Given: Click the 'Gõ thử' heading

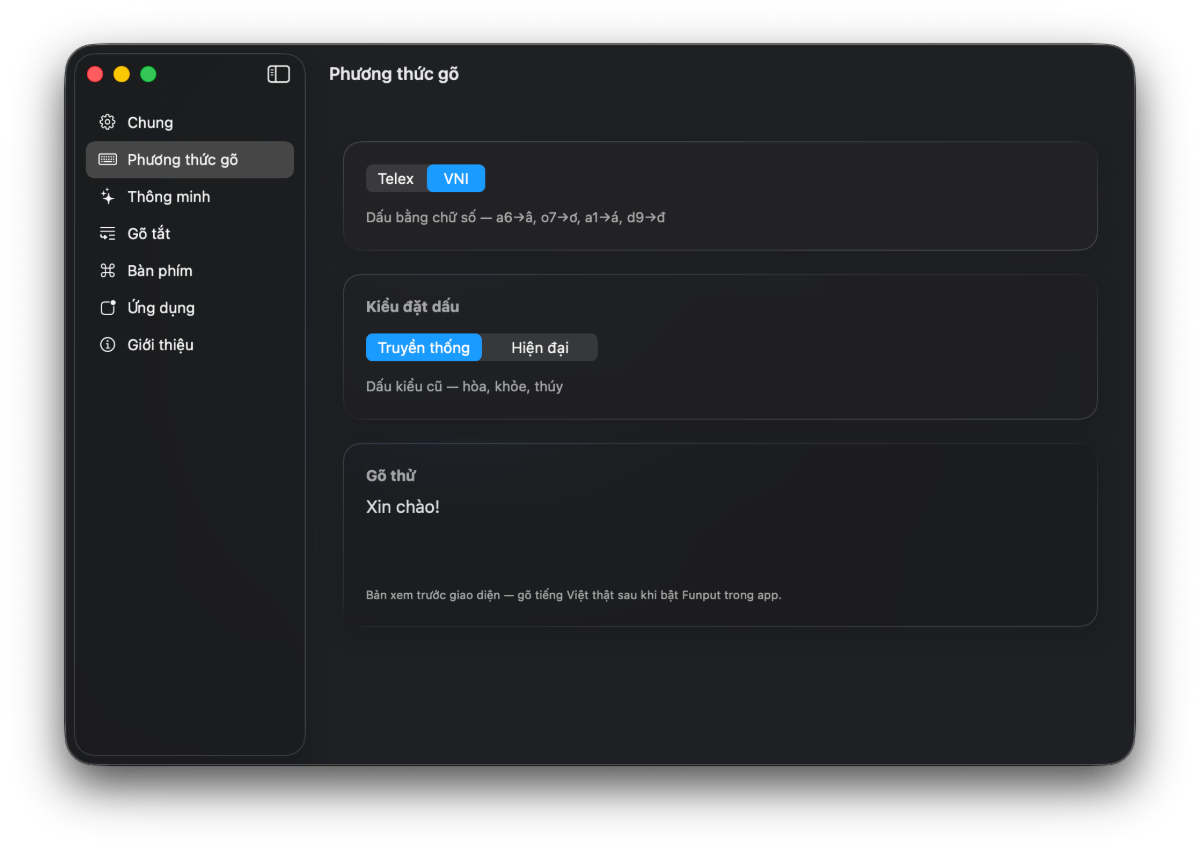Looking at the screenshot, I should tap(391, 475).
